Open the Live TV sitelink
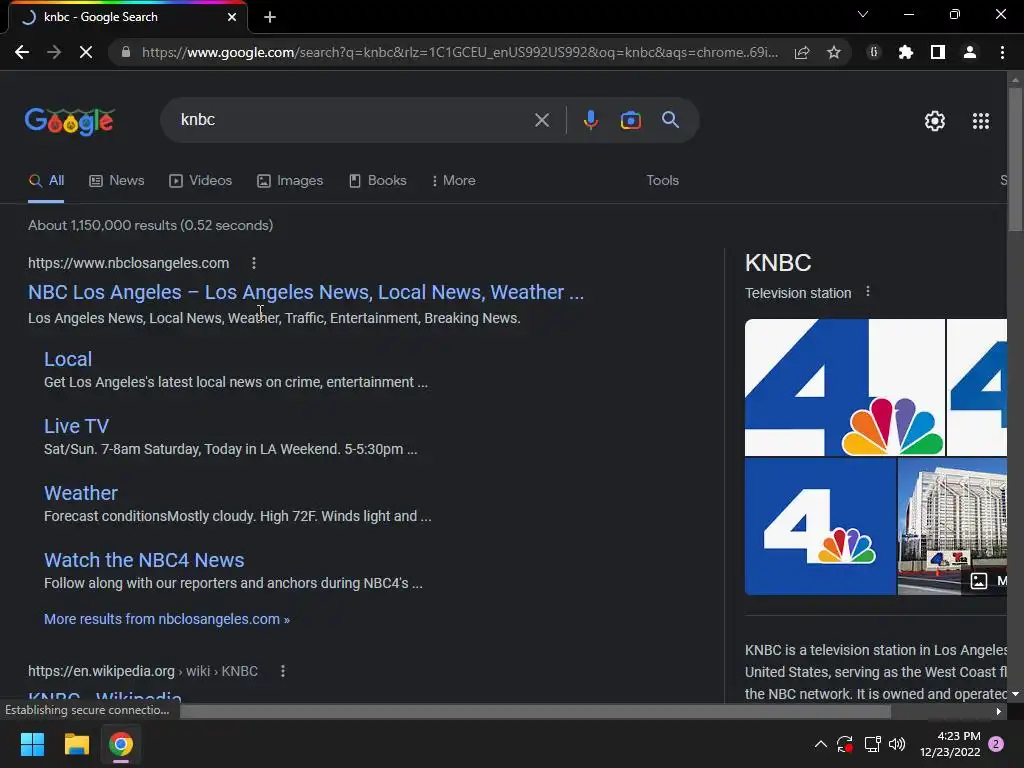Image resolution: width=1024 pixels, height=768 pixels. 76,426
